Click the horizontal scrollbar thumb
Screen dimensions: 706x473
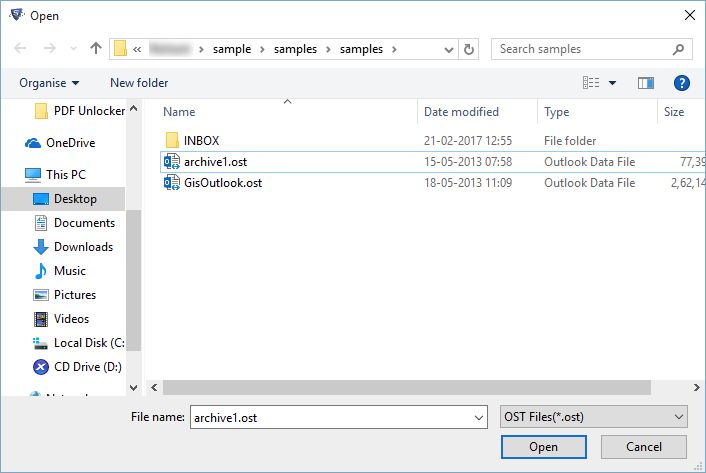coord(407,387)
